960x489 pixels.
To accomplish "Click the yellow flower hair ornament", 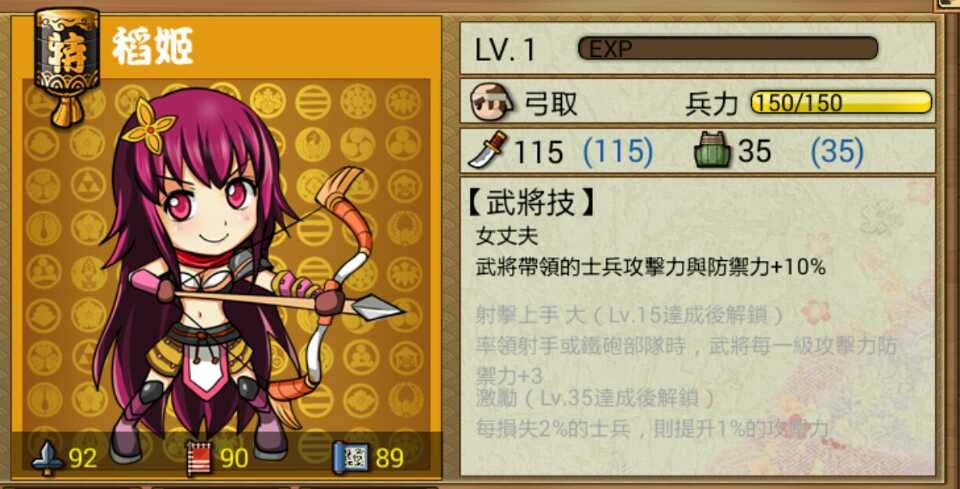I will pyautogui.click(x=148, y=126).
